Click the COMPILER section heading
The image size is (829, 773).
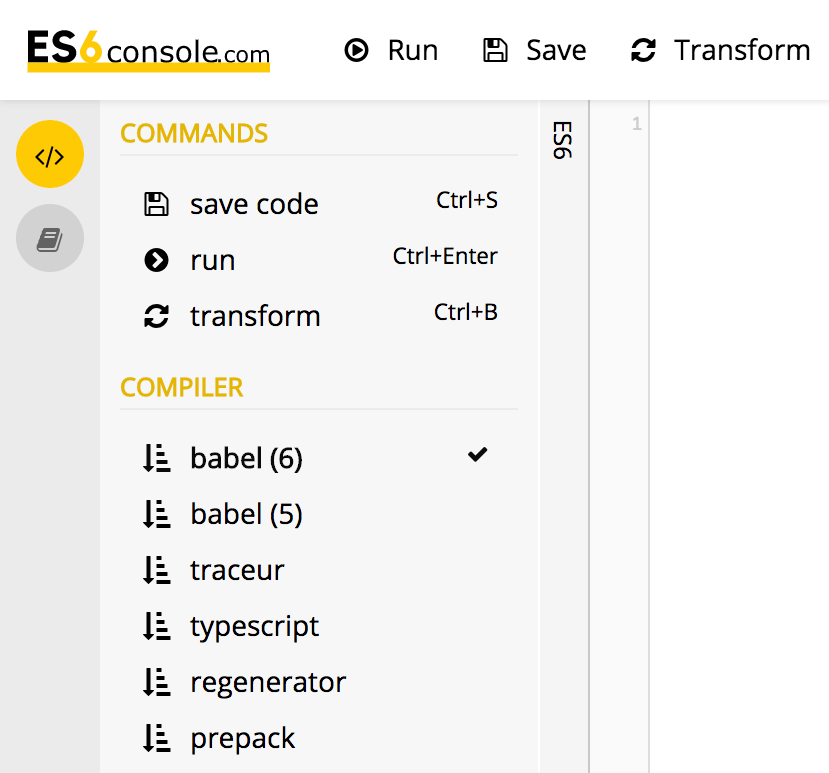coord(181,387)
